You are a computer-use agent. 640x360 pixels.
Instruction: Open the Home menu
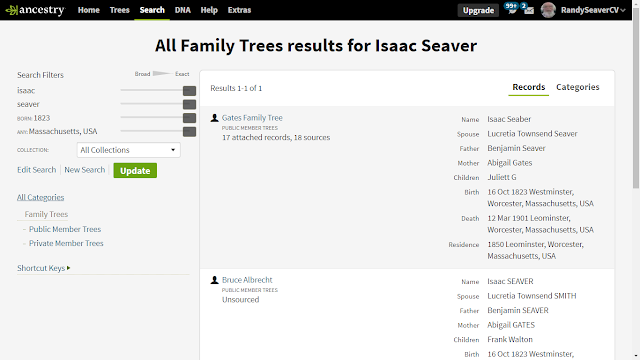click(89, 10)
